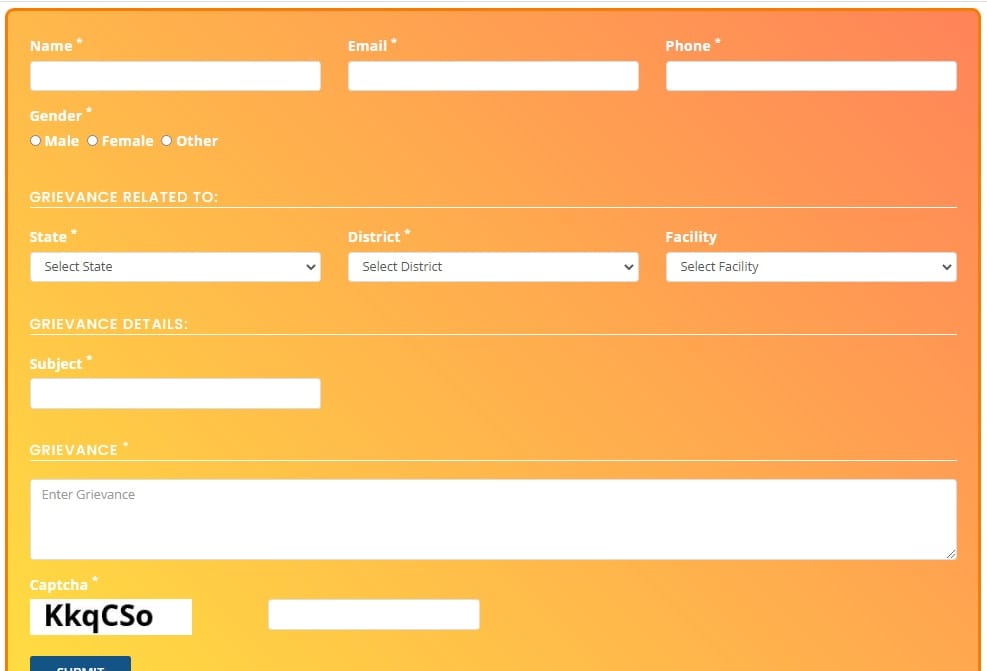Click the Gender field label
This screenshot has width=987, height=671.
tap(56, 116)
